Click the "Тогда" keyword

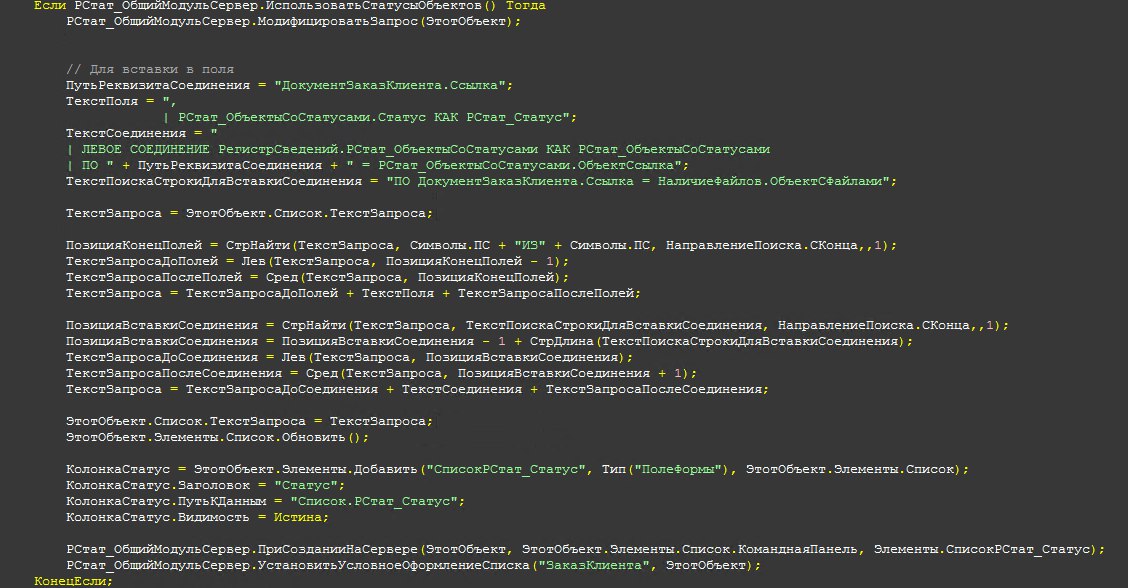pyautogui.click(x=525, y=6)
